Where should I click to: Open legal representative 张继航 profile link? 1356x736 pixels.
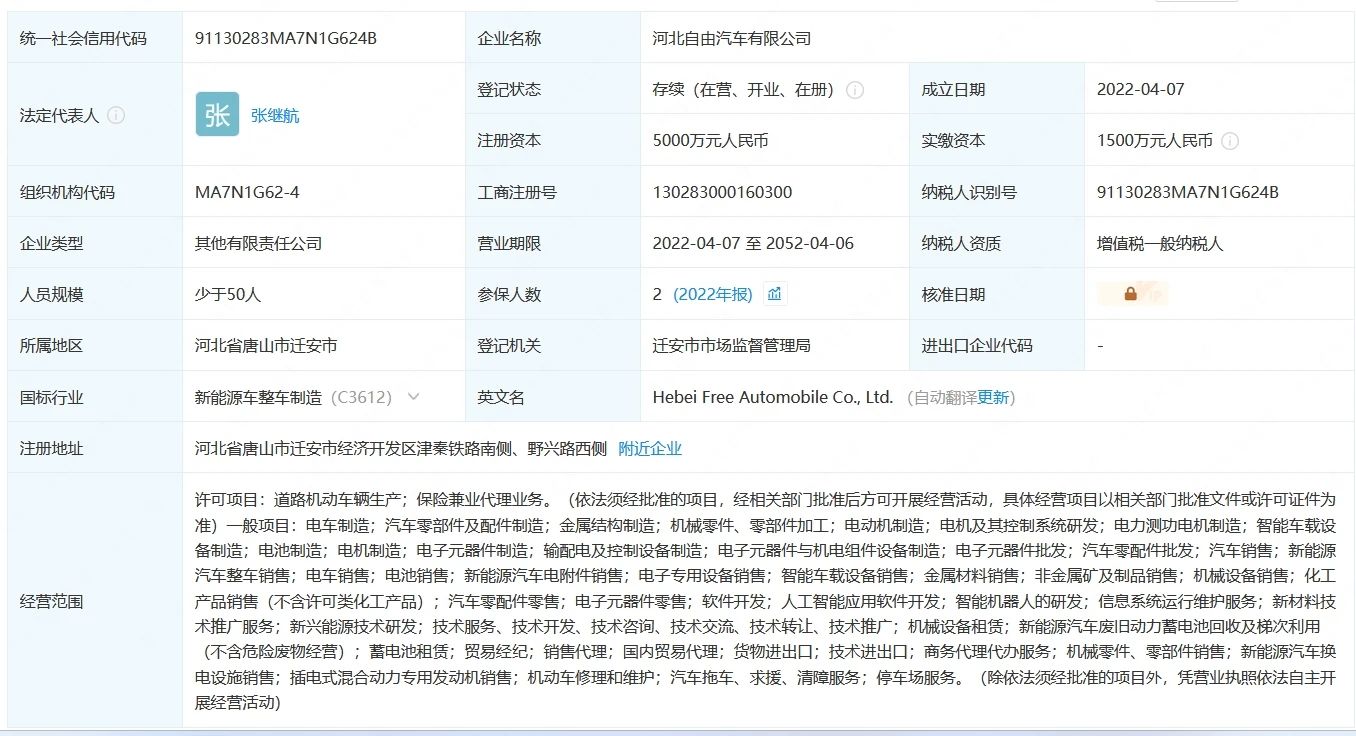pos(275,115)
